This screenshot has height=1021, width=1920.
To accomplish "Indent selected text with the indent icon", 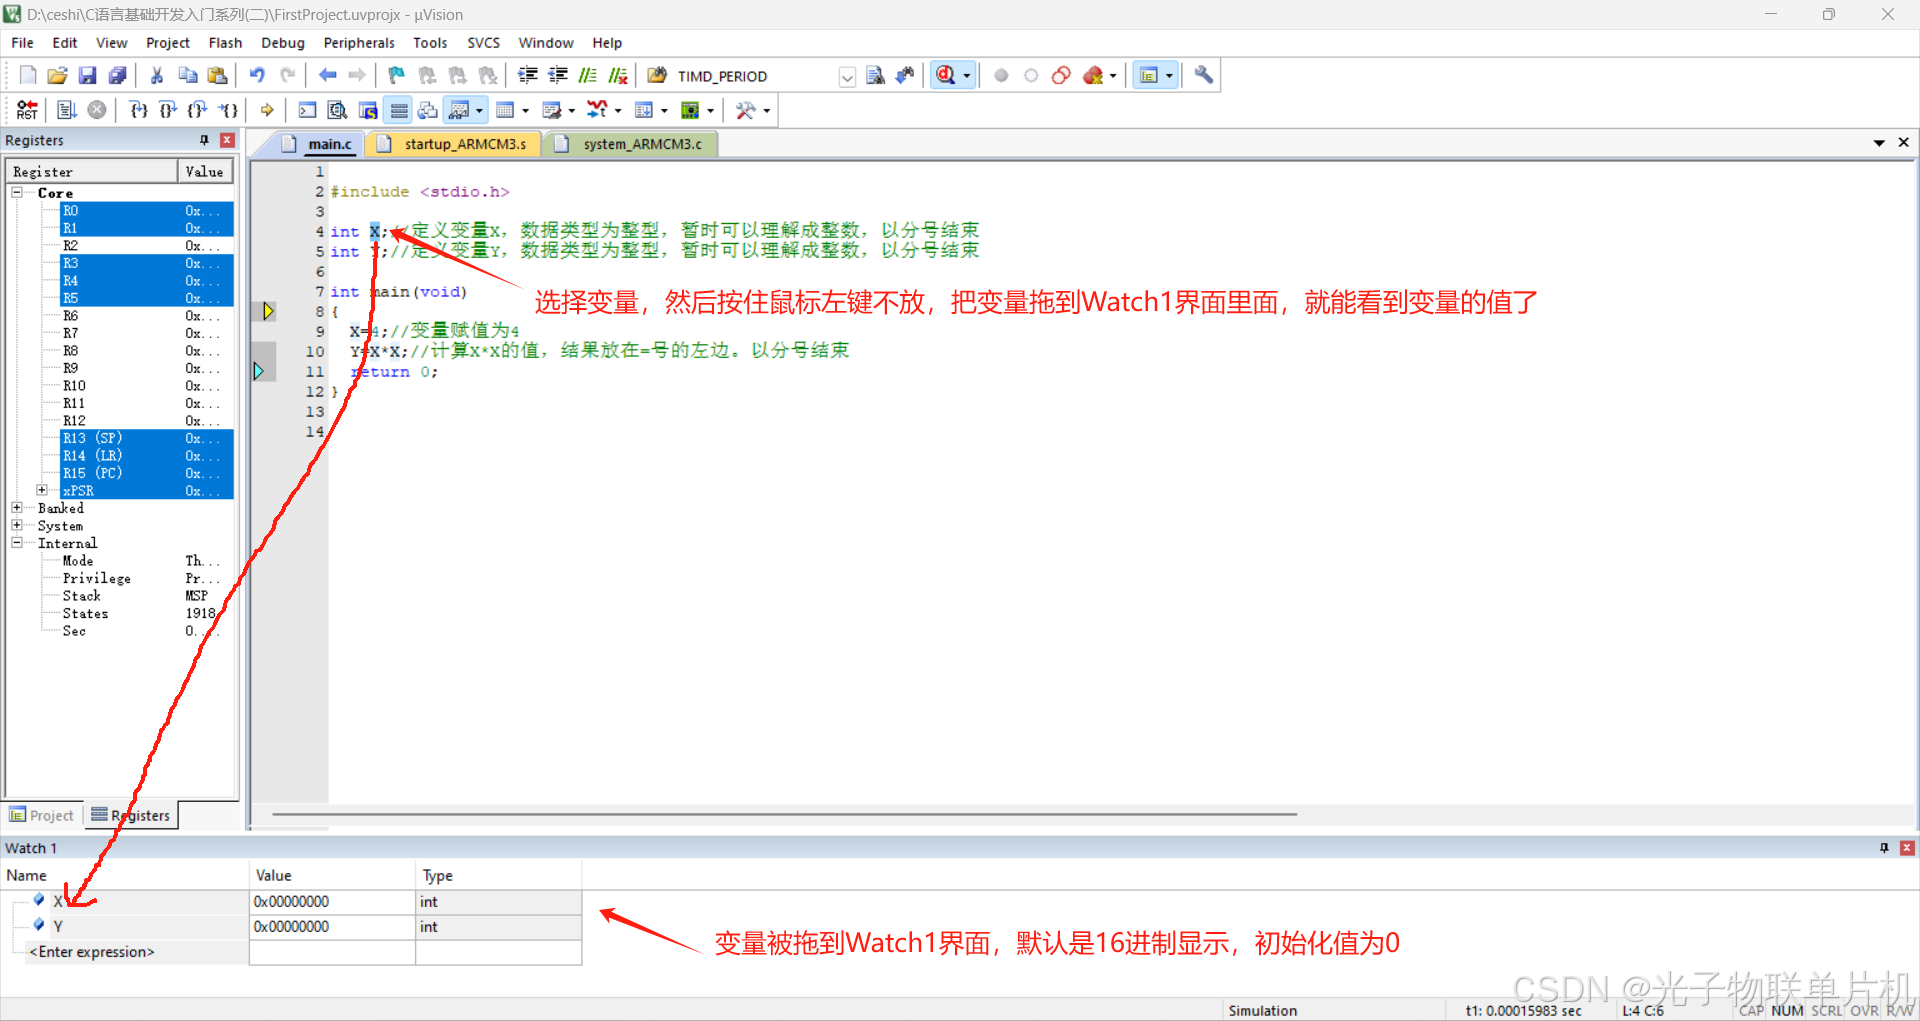I will click(x=528, y=76).
